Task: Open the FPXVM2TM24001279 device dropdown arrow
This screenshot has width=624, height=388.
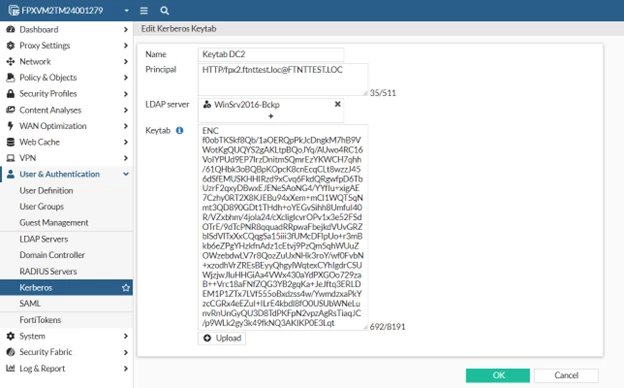Action: coord(127,11)
